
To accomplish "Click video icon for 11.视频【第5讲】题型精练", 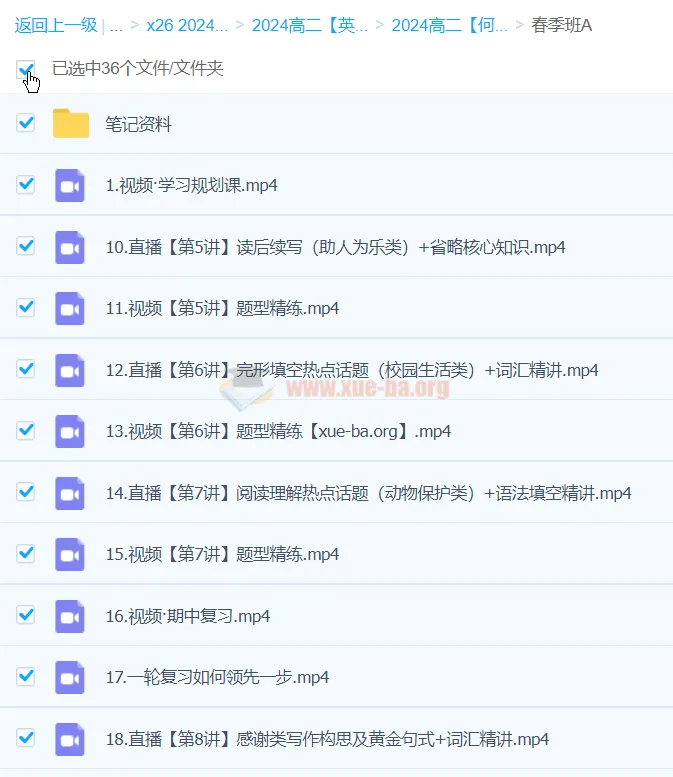I will pos(70,308).
